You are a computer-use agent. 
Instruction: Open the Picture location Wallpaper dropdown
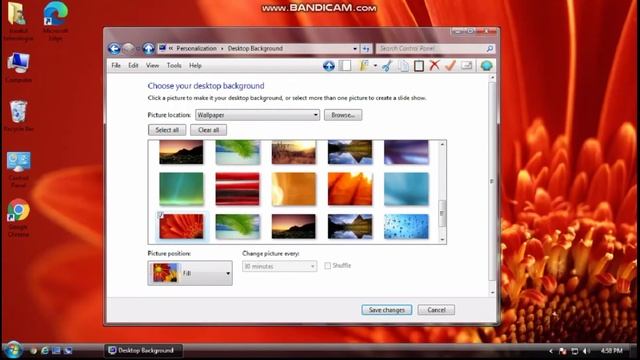pos(257,115)
